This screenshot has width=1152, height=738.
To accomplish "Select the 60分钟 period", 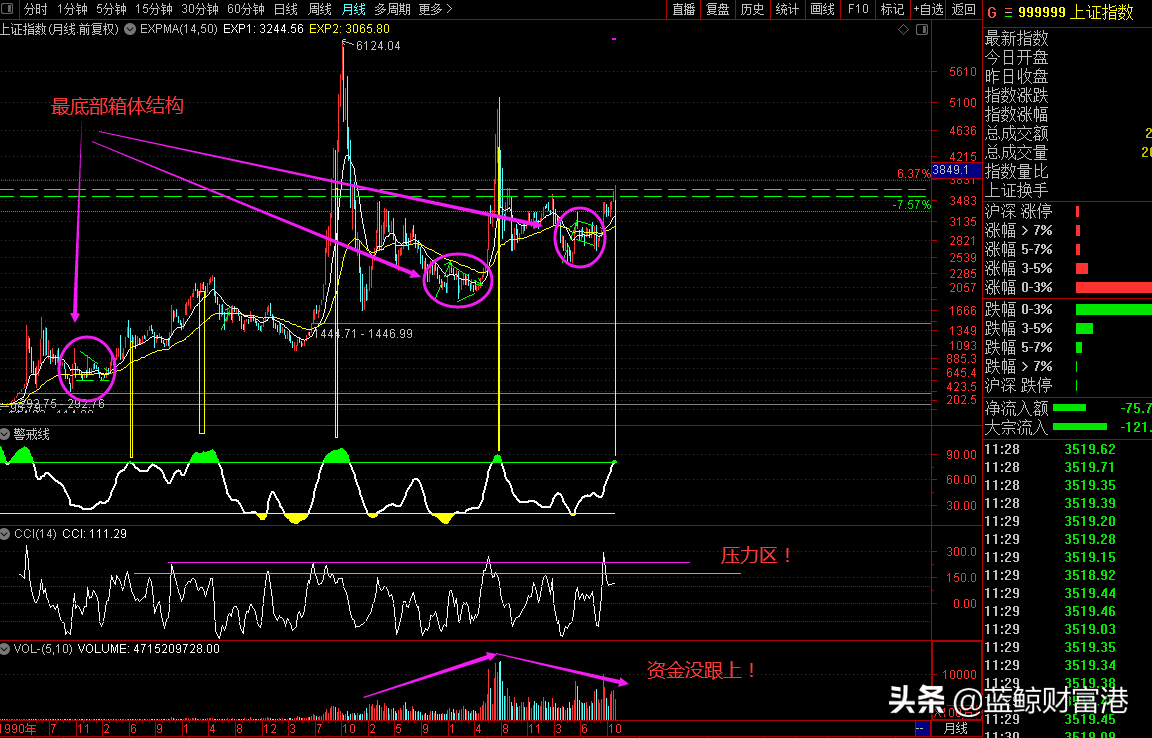I will 245,9.
